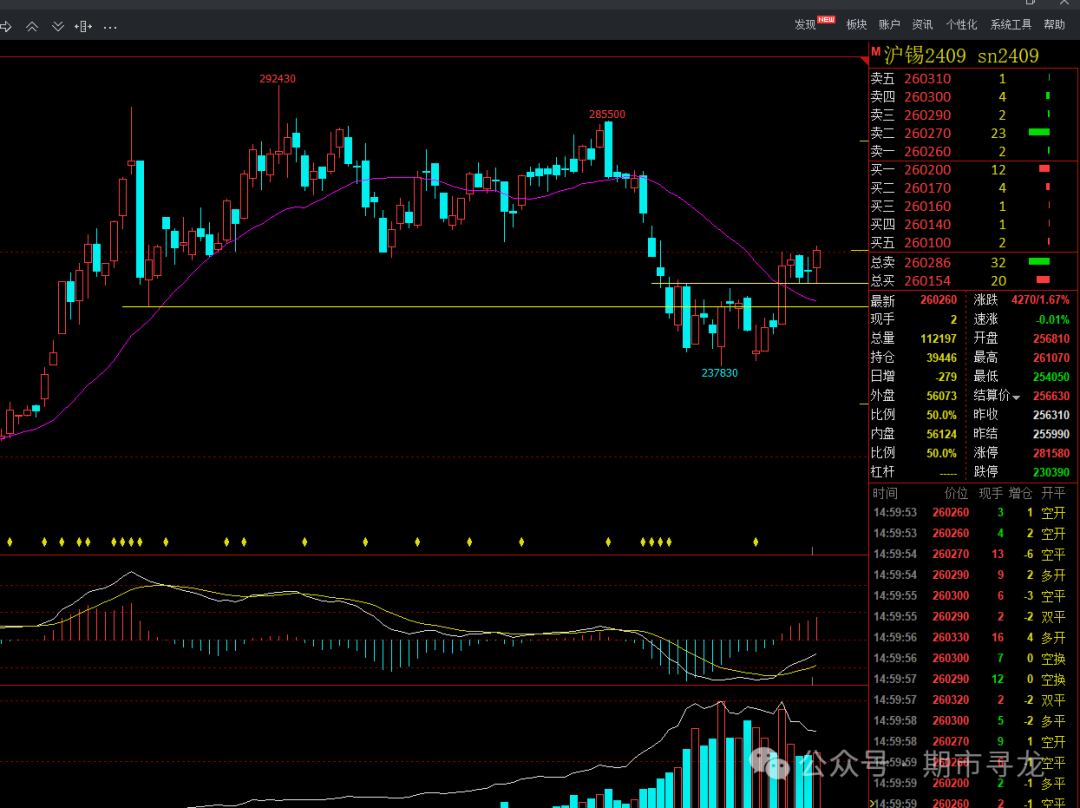Screen dimensions: 1080x808
Task: Click the rightmost yellow diamond marker
Action: 756,542
